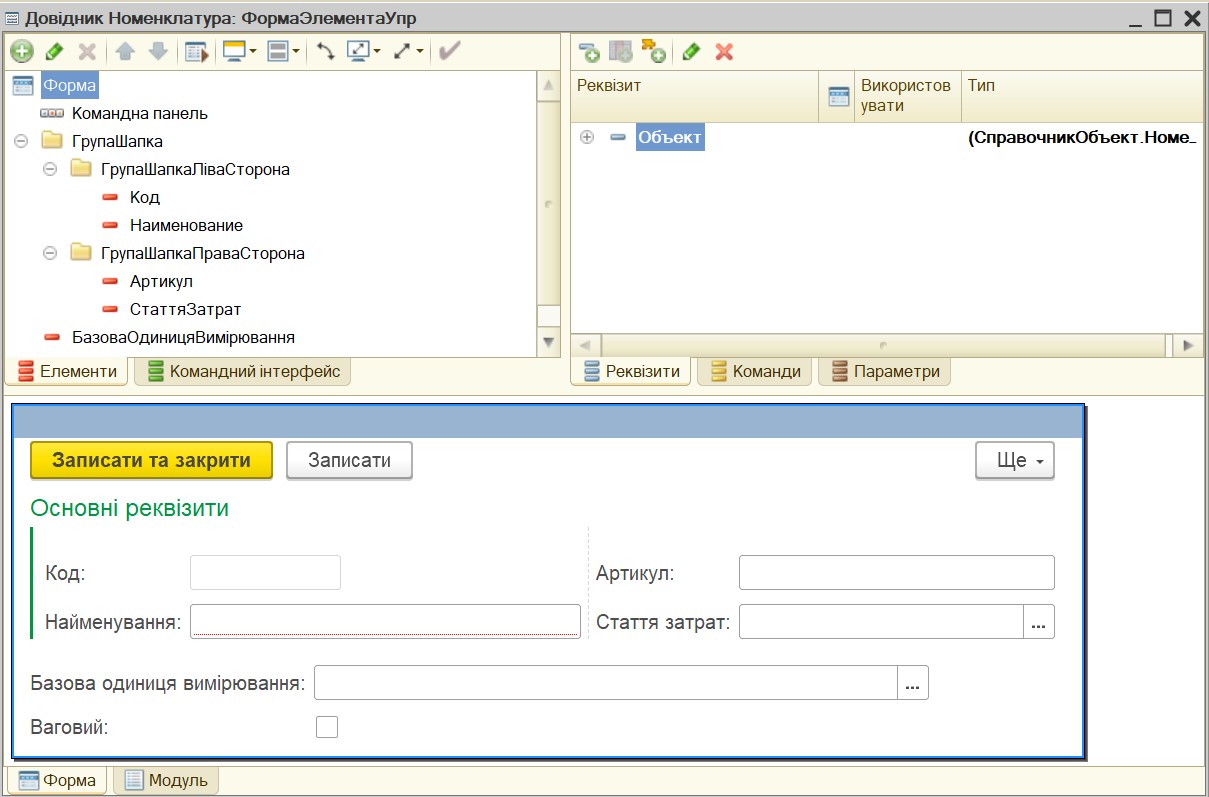Click the Записати та закрити button

click(x=151, y=461)
